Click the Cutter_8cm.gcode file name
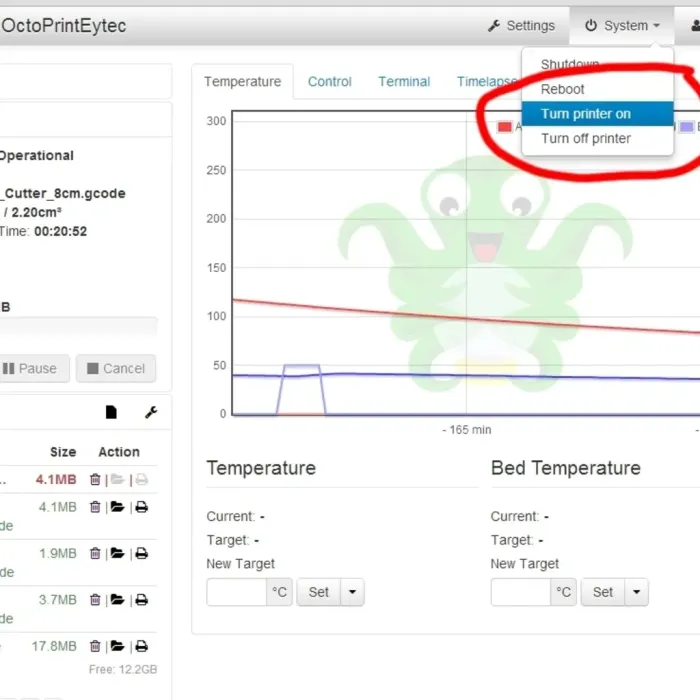700x700 pixels. tap(63, 193)
